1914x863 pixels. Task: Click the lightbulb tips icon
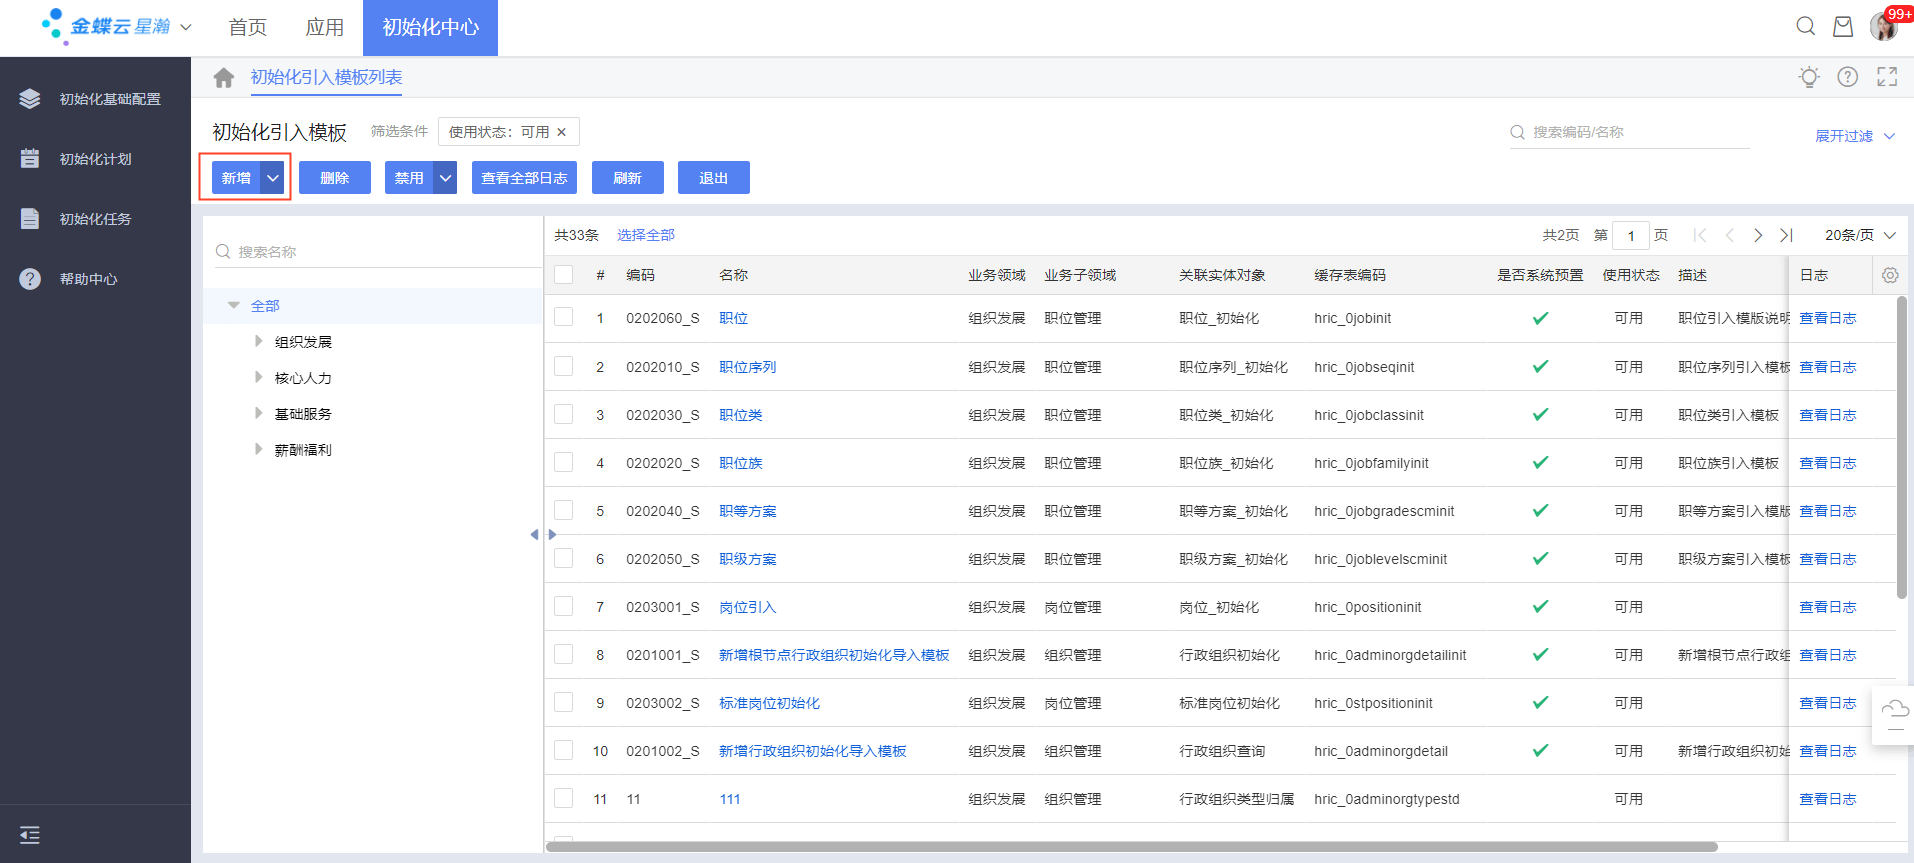point(1808,77)
